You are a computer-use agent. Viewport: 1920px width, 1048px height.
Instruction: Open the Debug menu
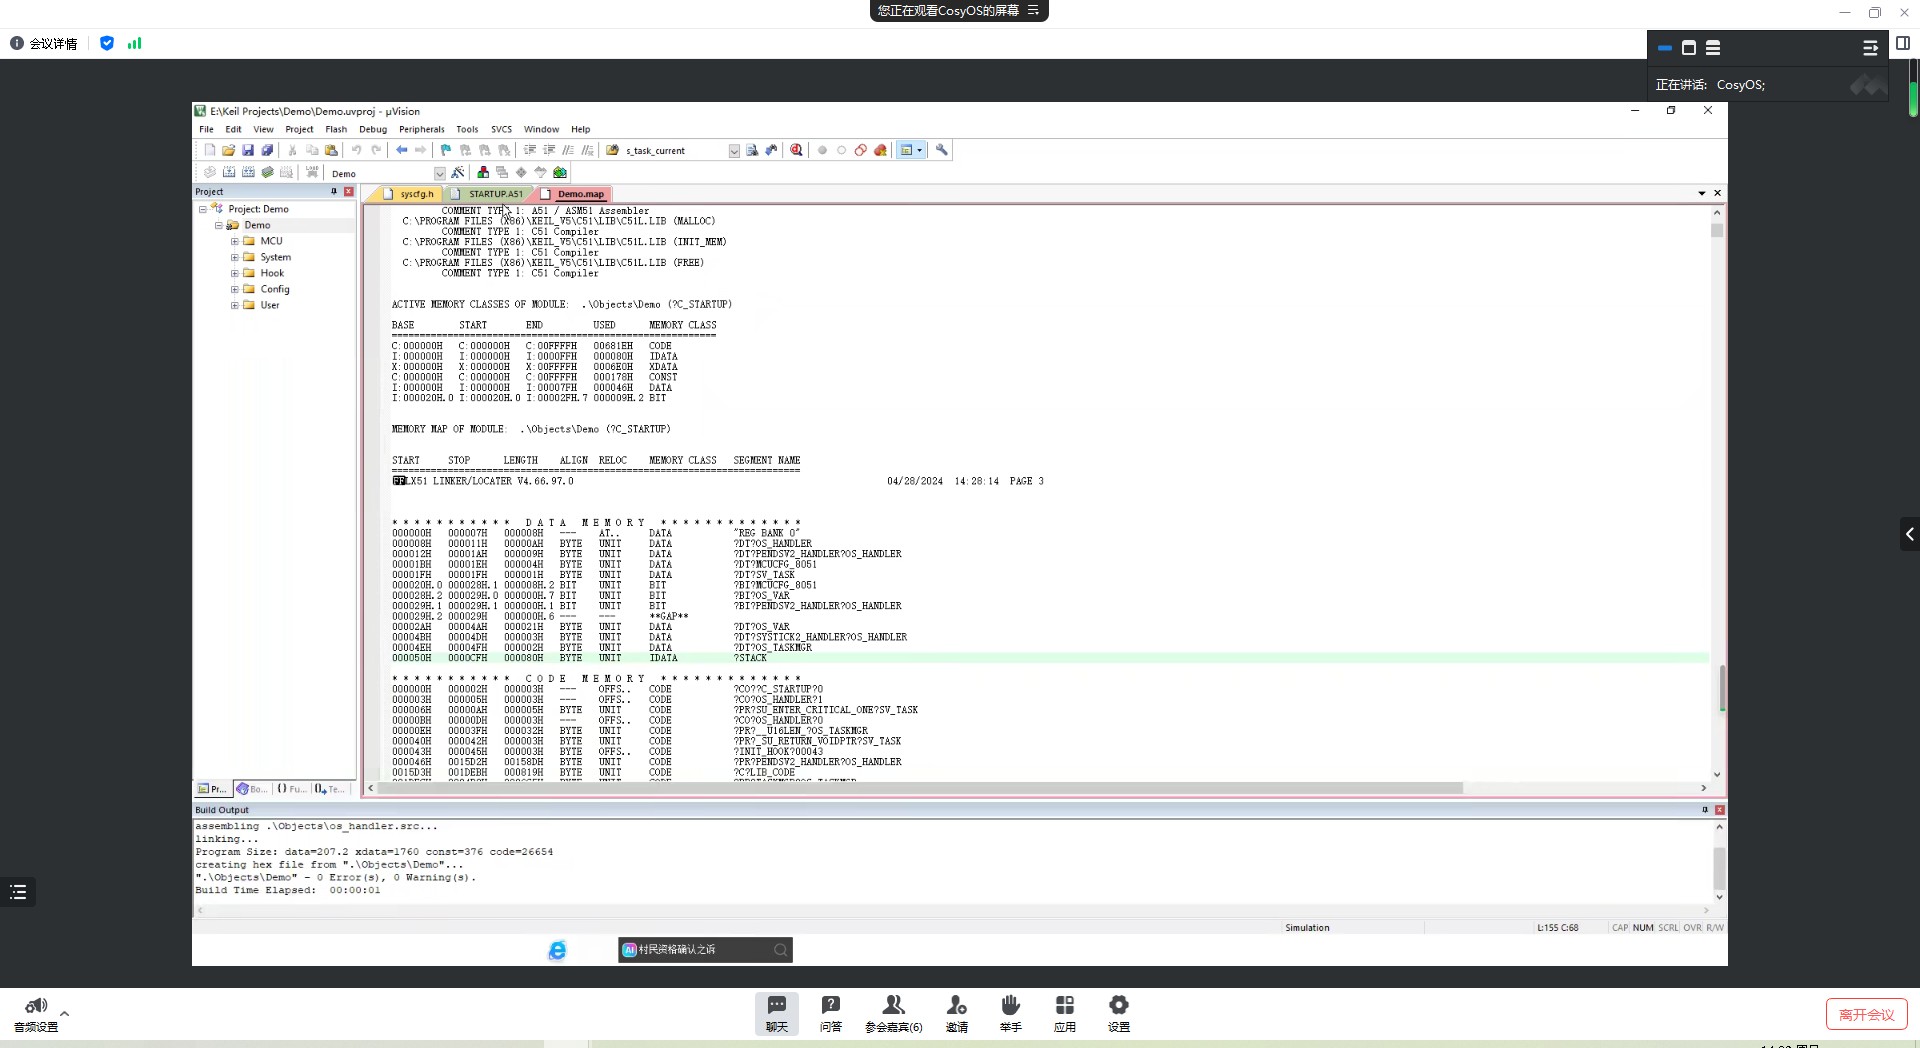click(x=373, y=129)
